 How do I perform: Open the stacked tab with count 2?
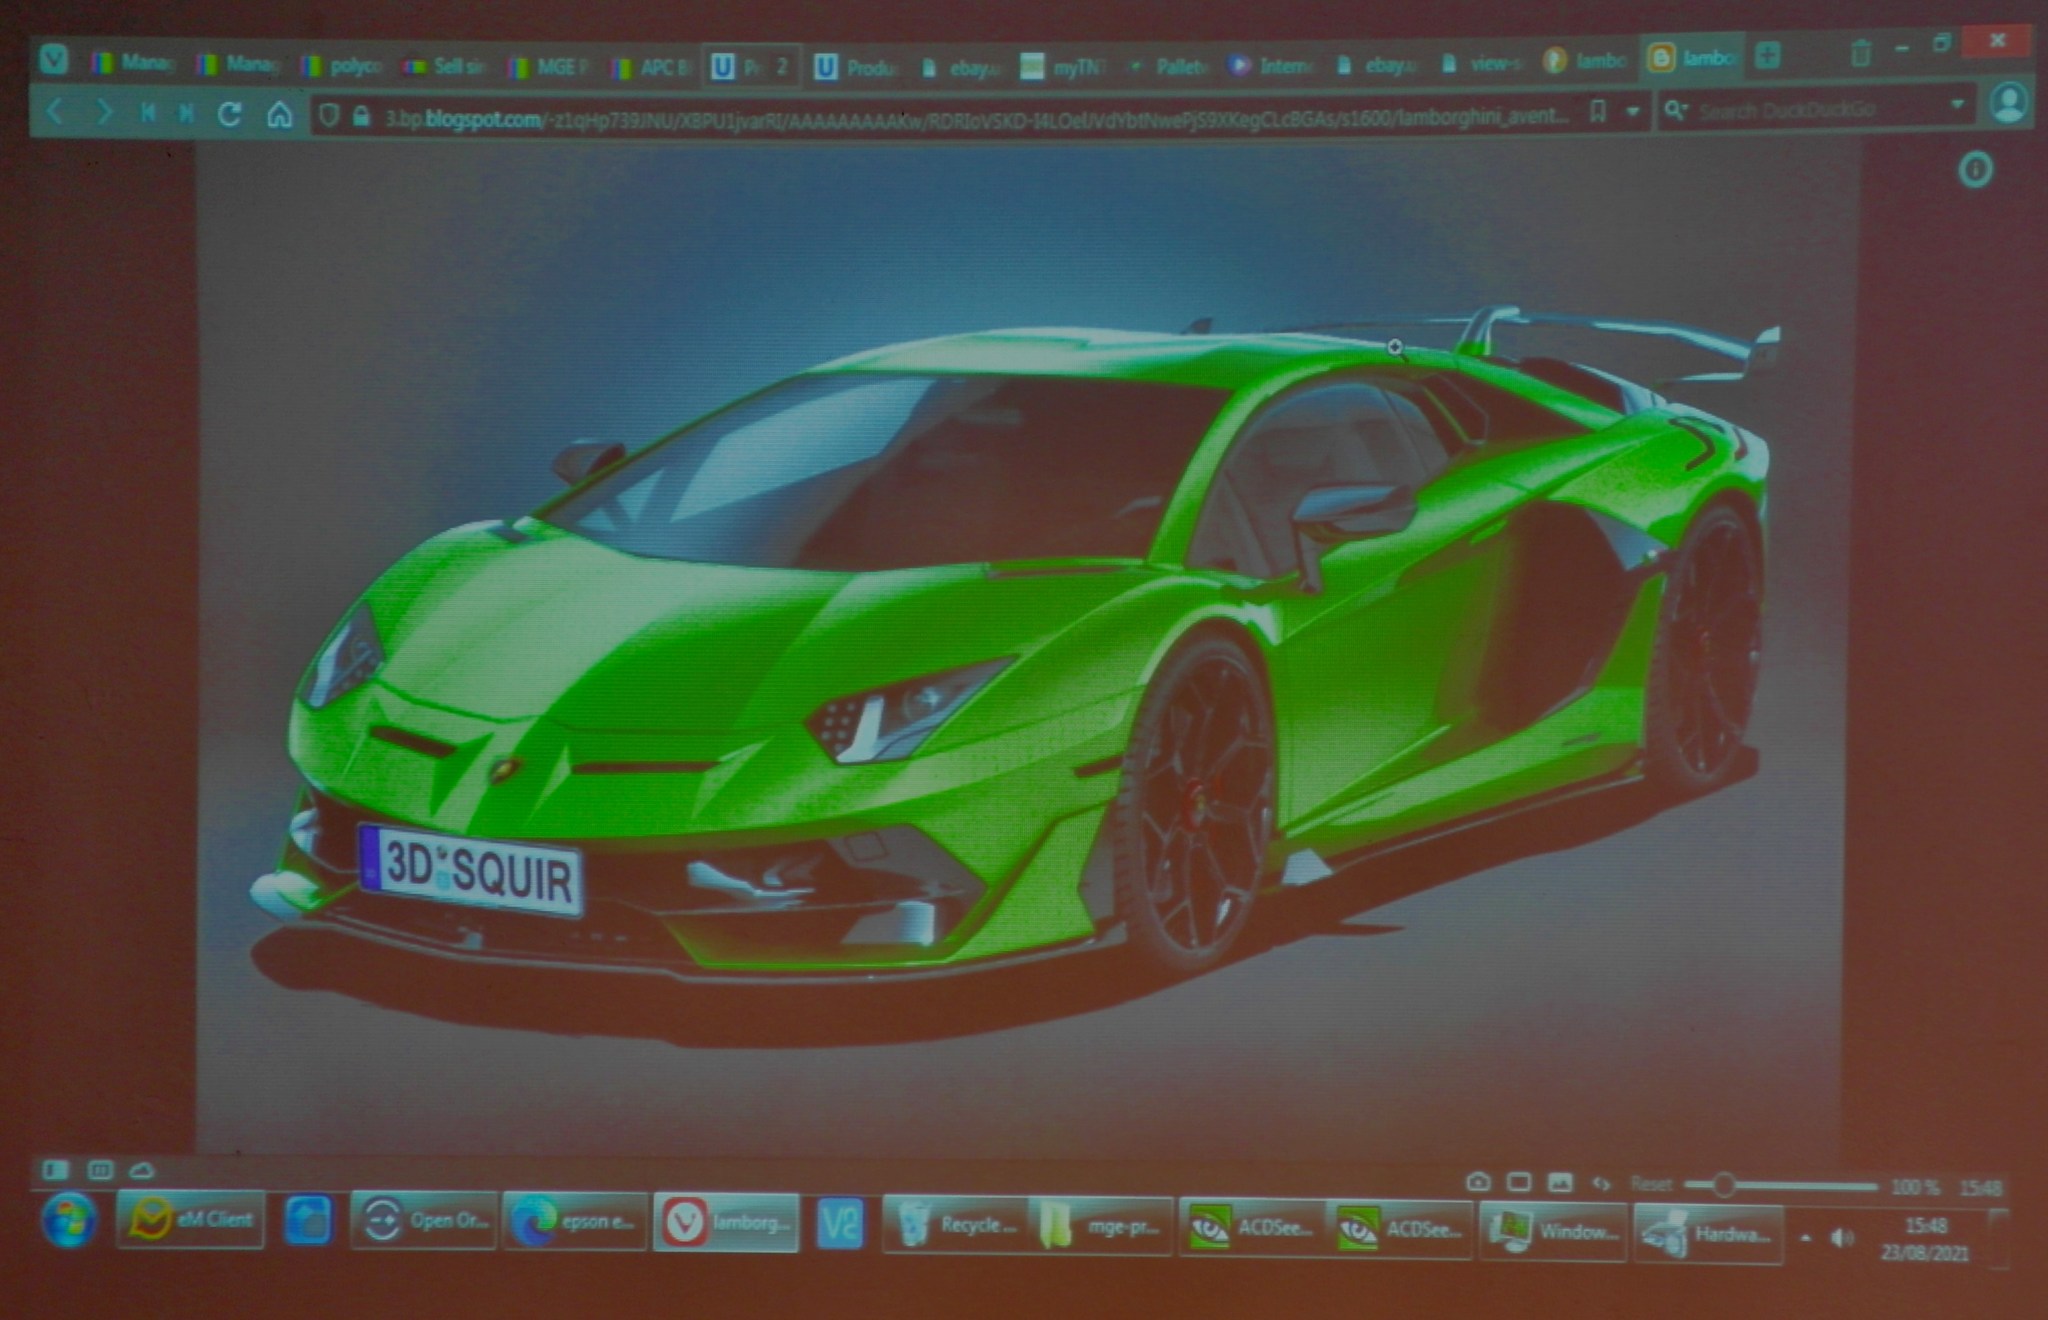click(x=751, y=67)
